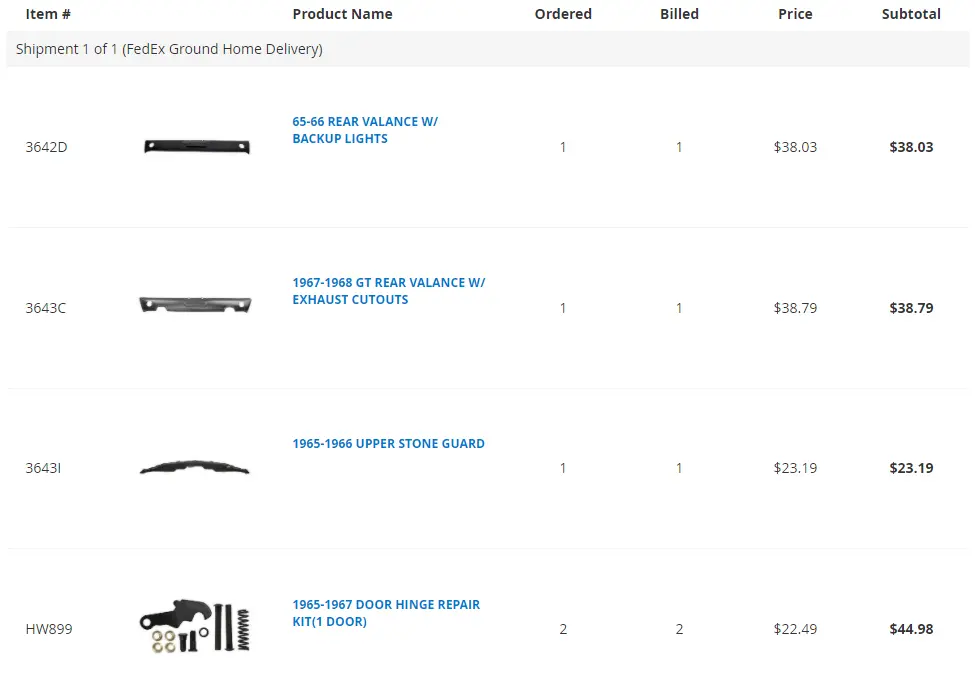Image resolution: width=975 pixels, height=679 pixels.
Task: Click the Price column header
Action: coord(795,14)
